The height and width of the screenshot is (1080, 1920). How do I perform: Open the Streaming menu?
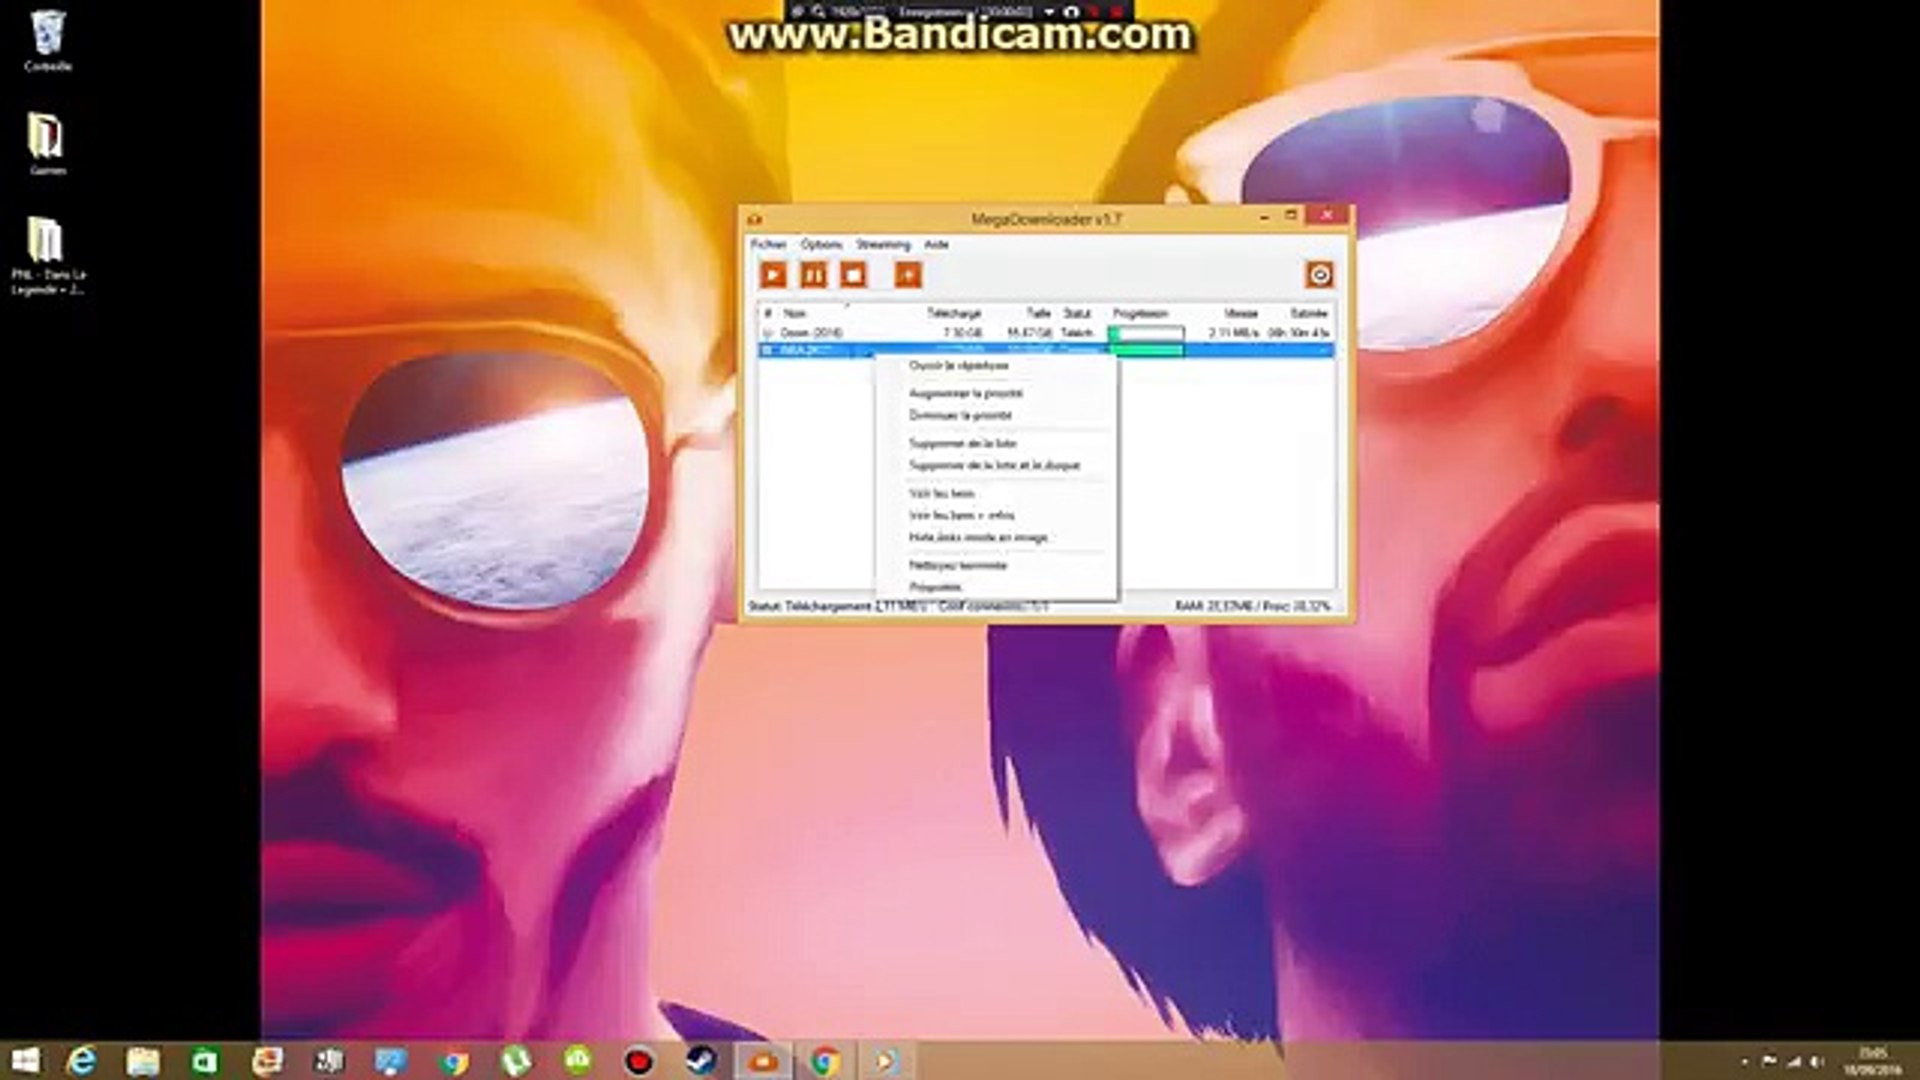point(882,244)
